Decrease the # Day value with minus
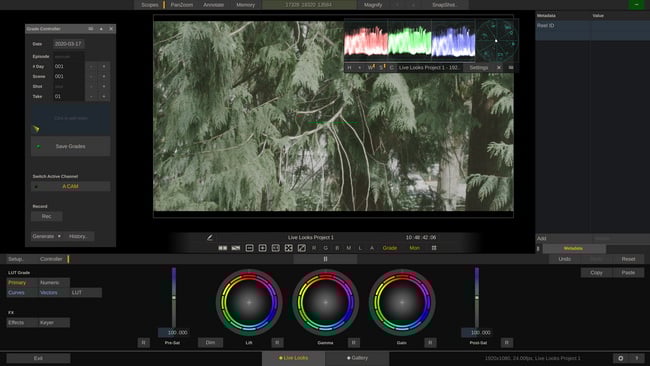 [x=91, y=66]
